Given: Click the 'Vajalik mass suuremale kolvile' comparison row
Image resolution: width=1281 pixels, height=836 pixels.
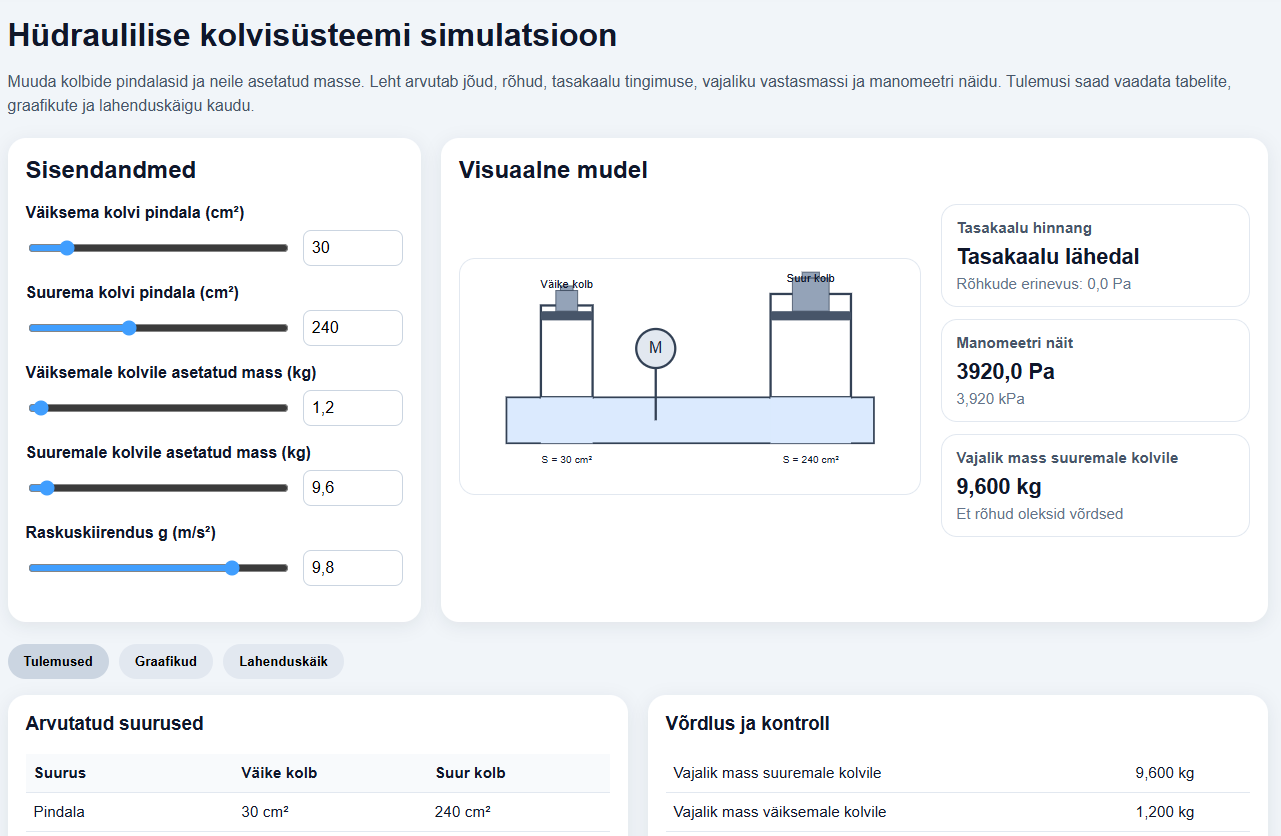Looking at the screenshot, I should coord(958,773).
